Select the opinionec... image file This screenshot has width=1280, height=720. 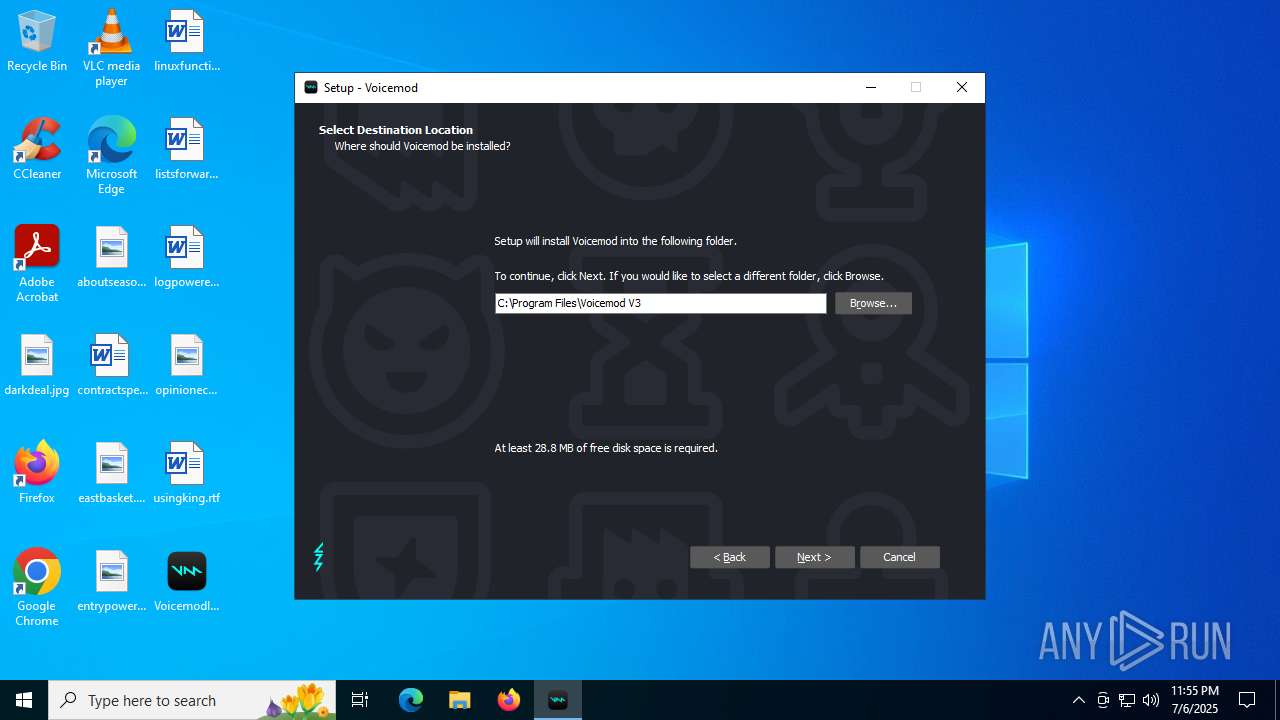186,366
